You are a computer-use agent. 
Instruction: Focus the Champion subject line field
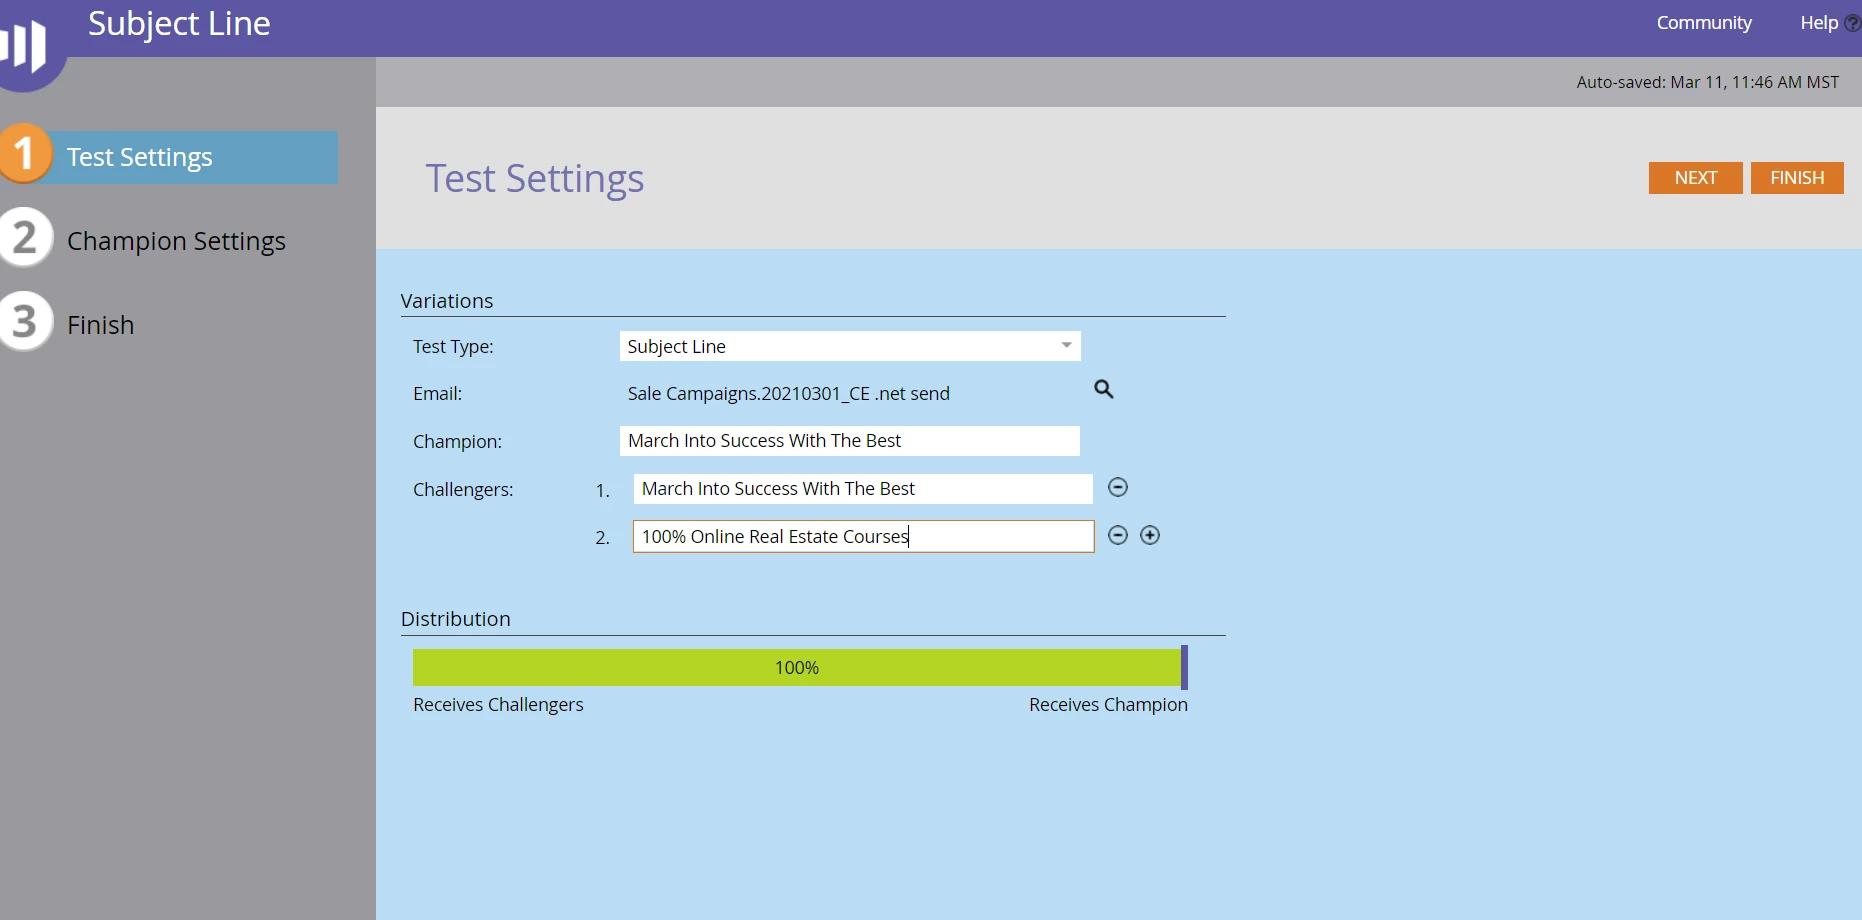pos(850,441)
